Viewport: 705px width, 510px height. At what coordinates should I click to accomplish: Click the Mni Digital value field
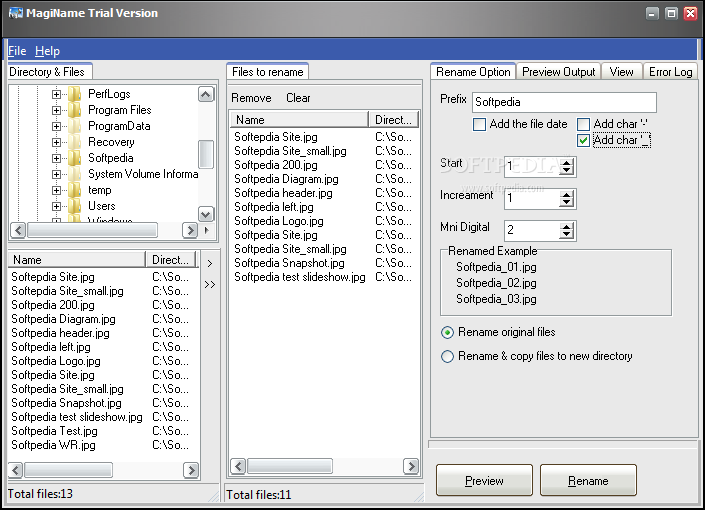tap(532, 231)
